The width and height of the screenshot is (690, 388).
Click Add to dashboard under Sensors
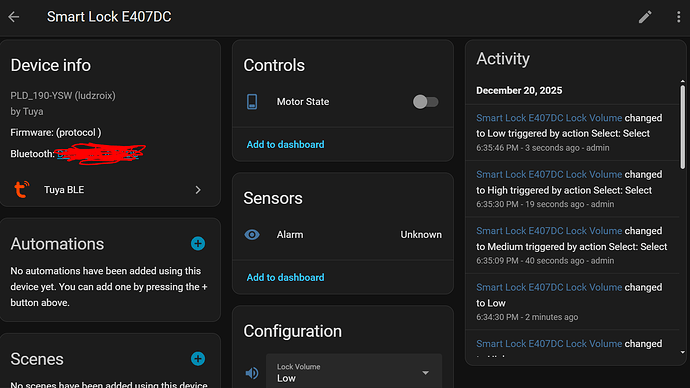(285, 277)
